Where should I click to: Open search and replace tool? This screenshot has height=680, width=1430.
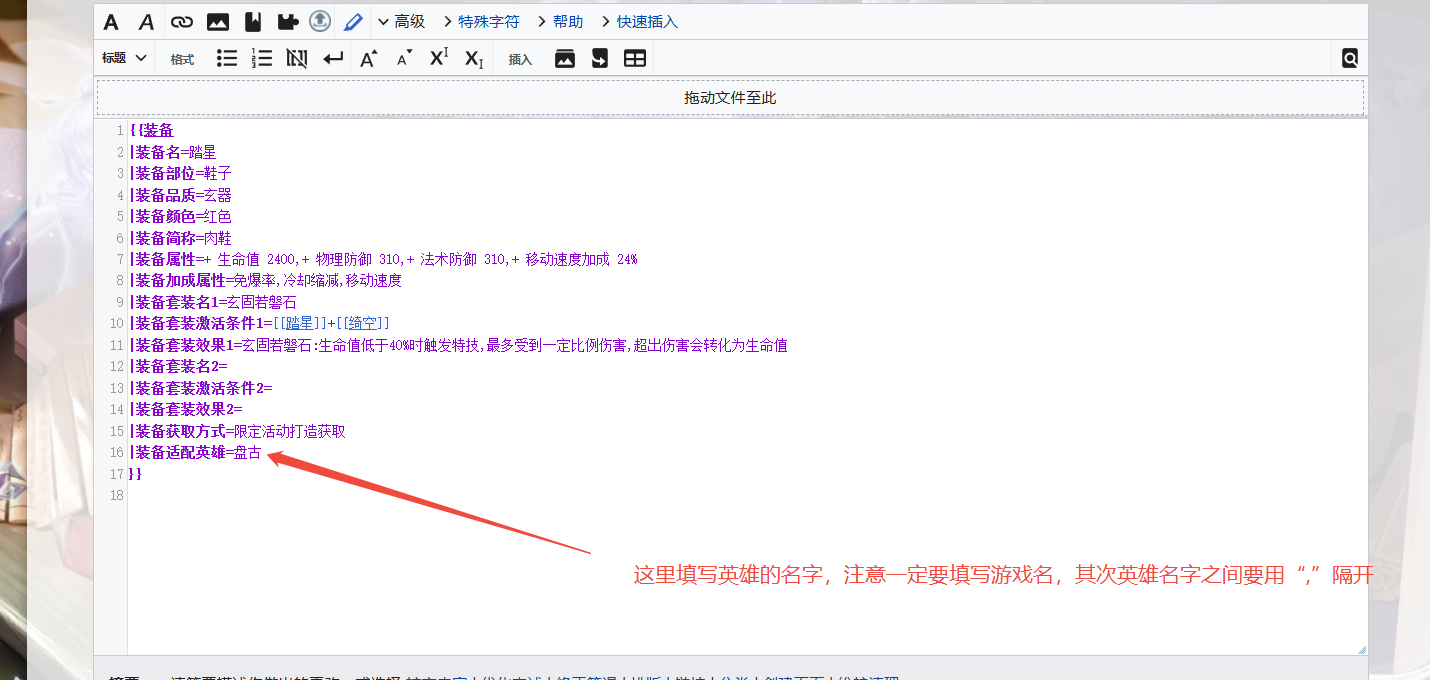click(1350, 58)
